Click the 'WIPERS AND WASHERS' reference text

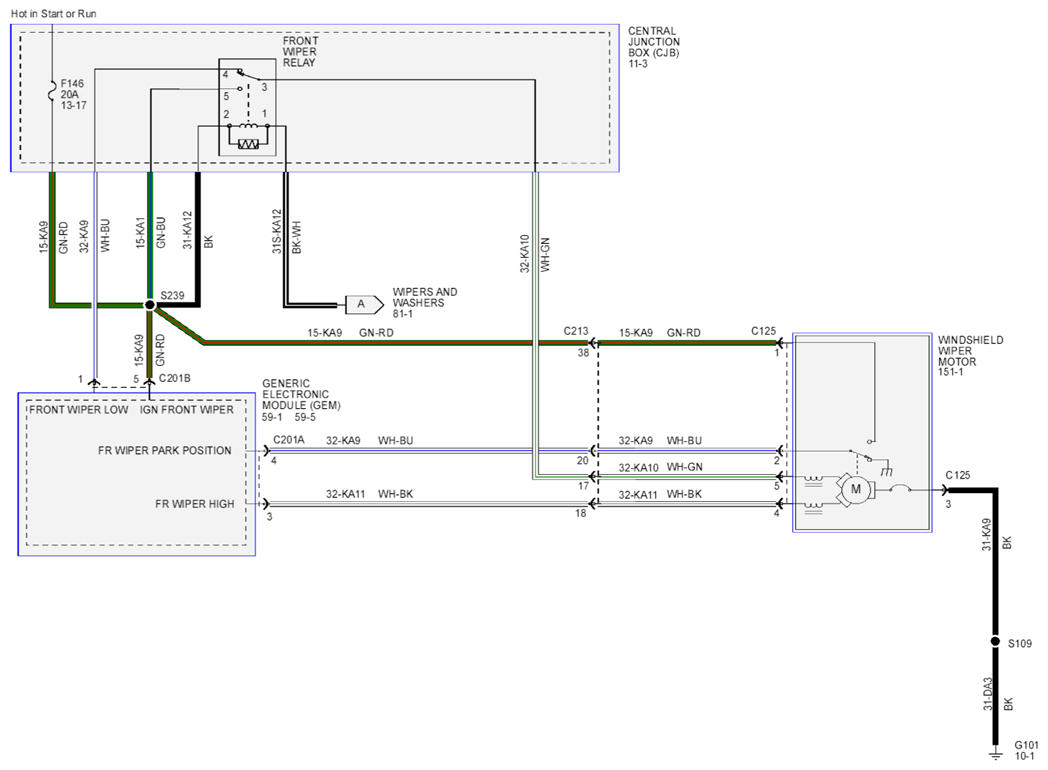coord(425,297)
